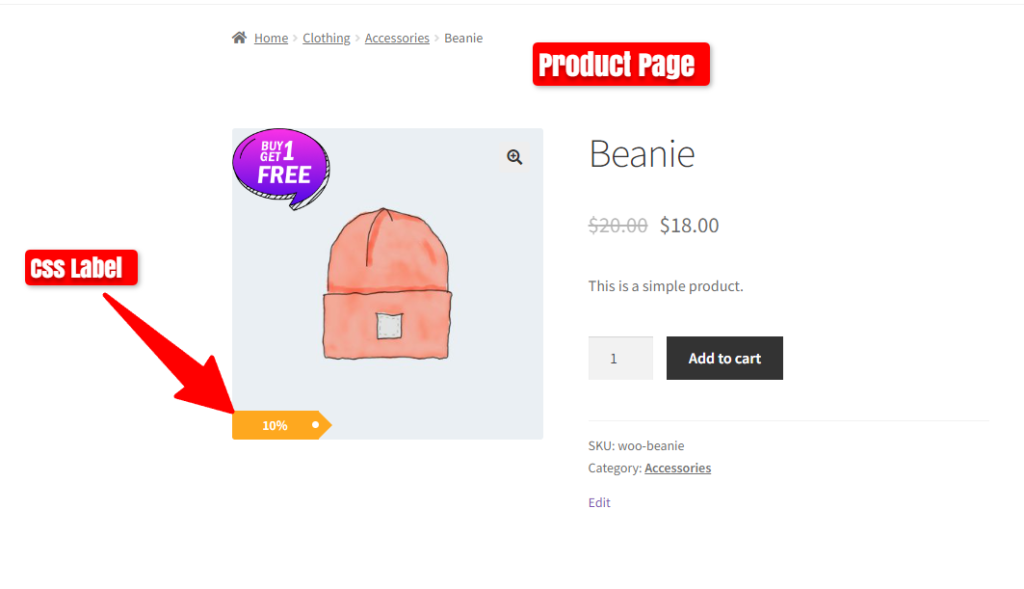The image size is (1024, 589).
Task: Click the red CSS Label callout
Action: pos(80,267)
